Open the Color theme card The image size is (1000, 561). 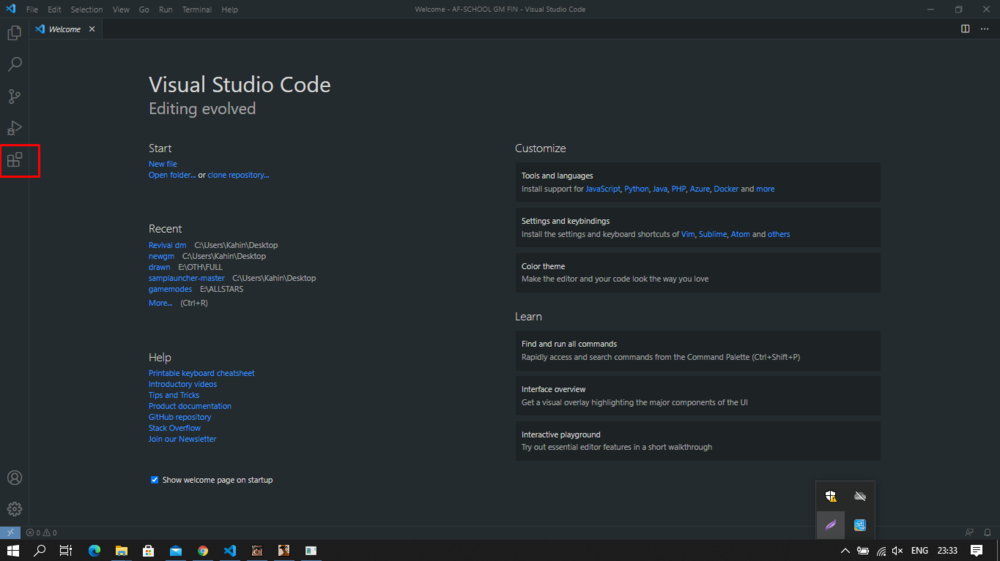pos(698,273)
